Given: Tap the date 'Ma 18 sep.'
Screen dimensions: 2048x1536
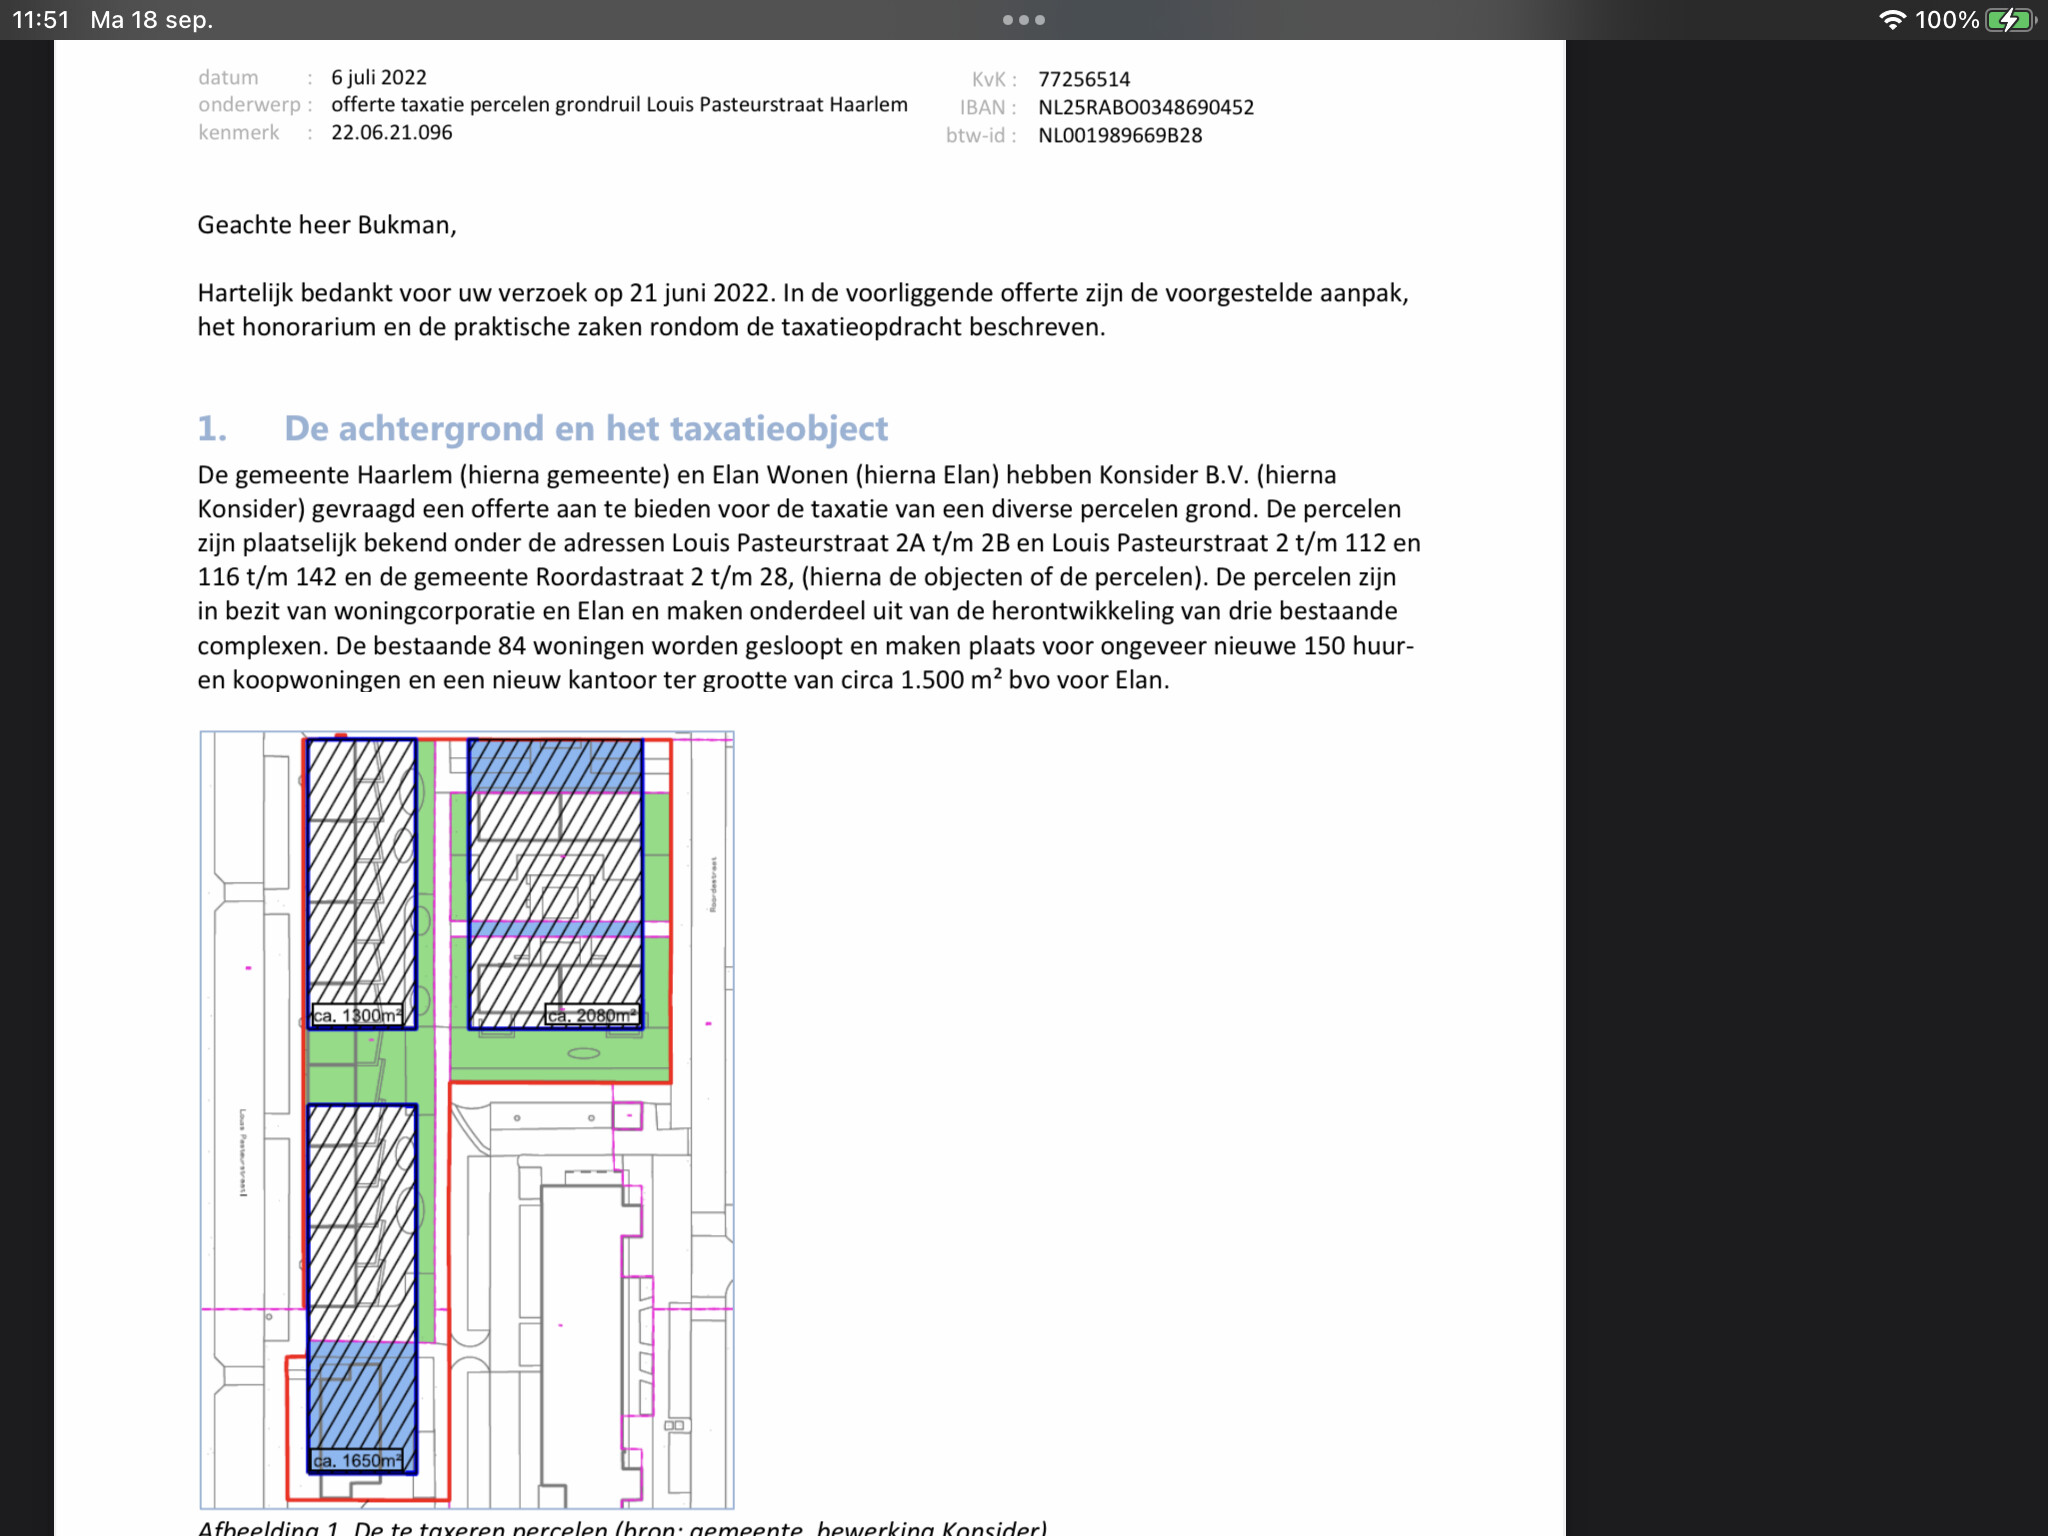Looking at the screenshot, I should (152, 20).
